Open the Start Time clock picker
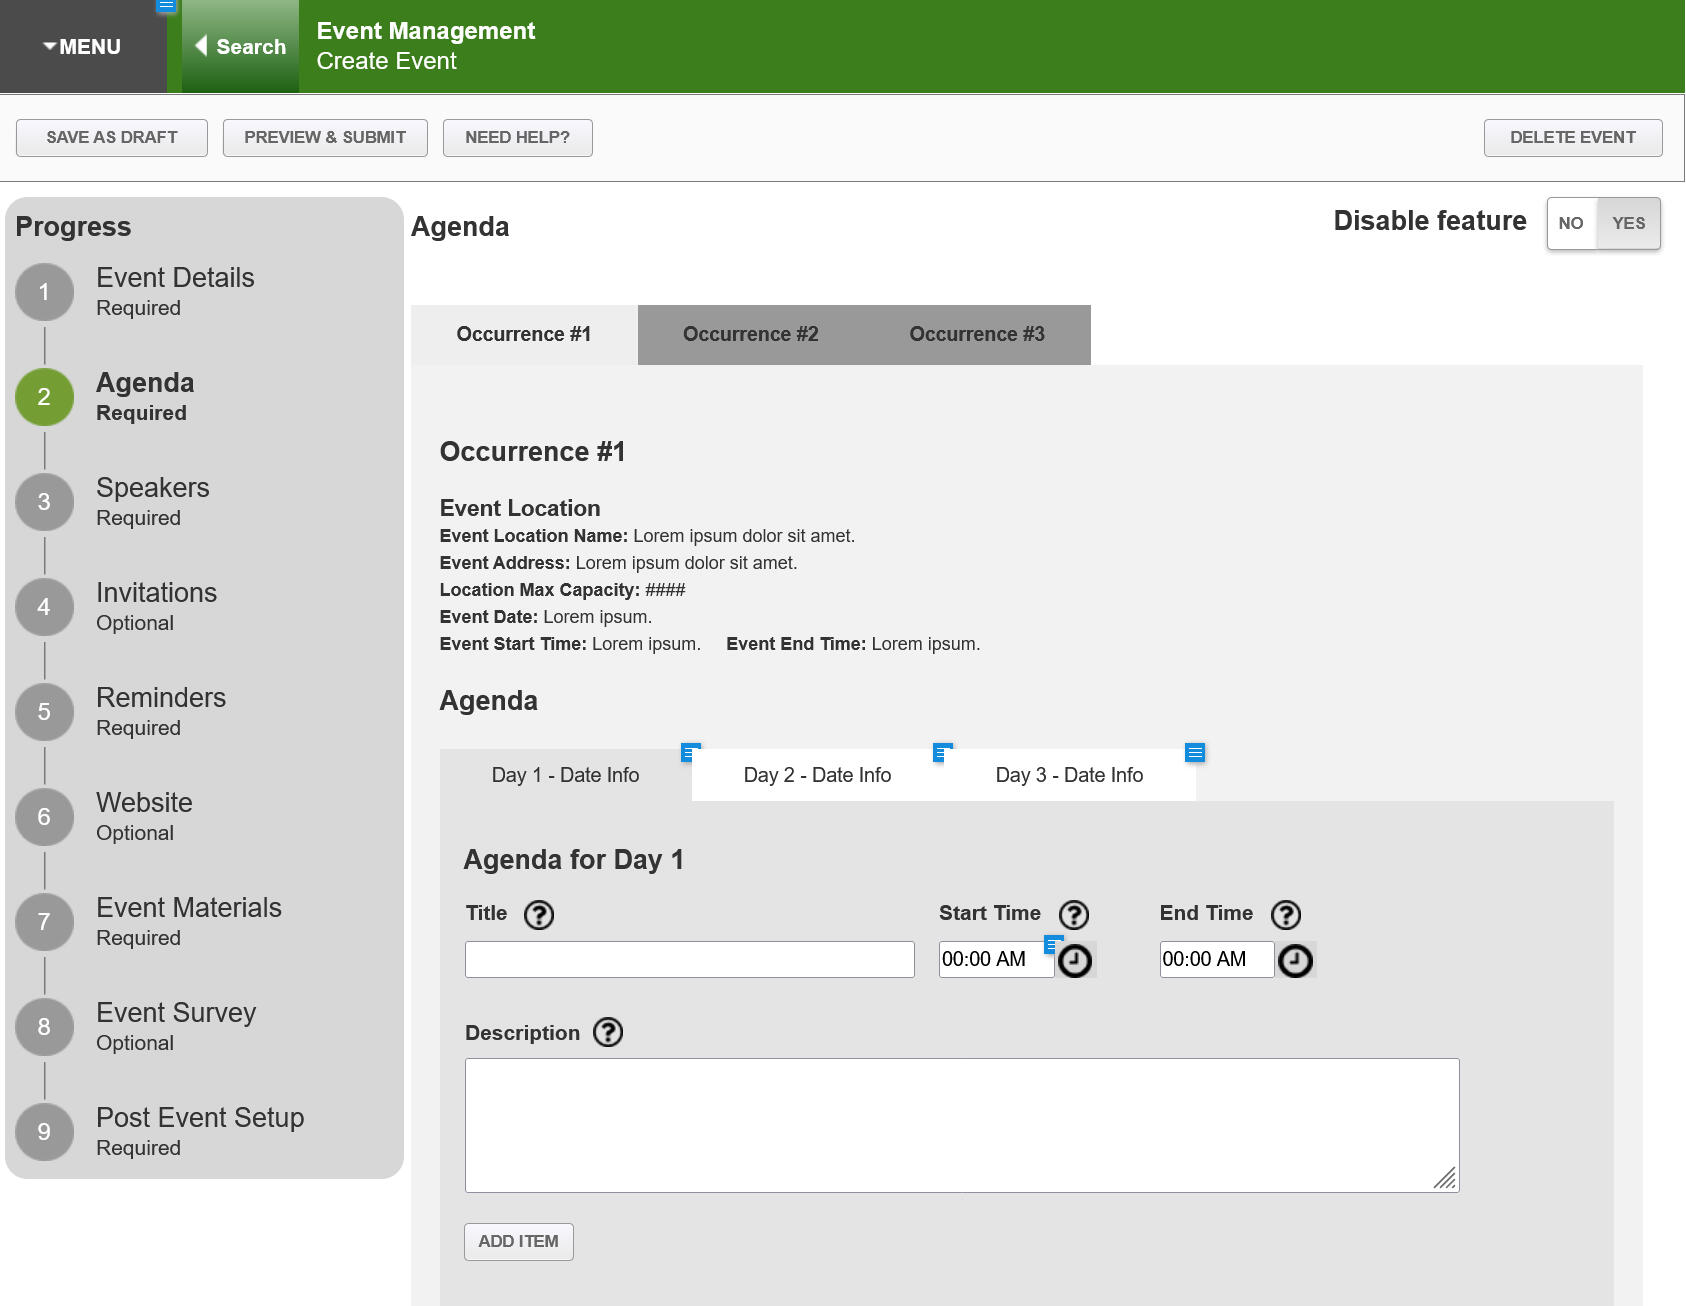Screen dimensions: 1686x1306 (x=1075, y=961)
